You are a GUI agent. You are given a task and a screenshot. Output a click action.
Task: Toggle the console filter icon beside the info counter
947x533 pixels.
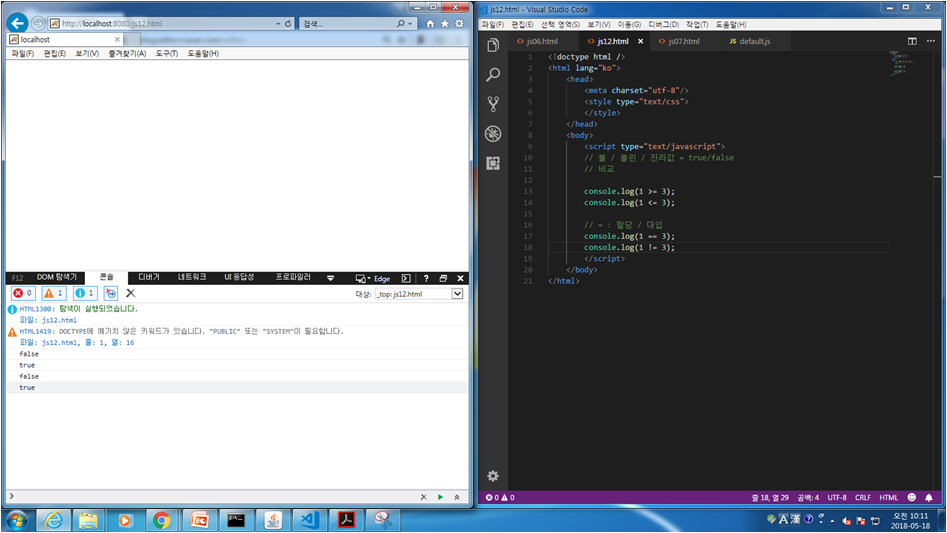[x=111, y=293]
